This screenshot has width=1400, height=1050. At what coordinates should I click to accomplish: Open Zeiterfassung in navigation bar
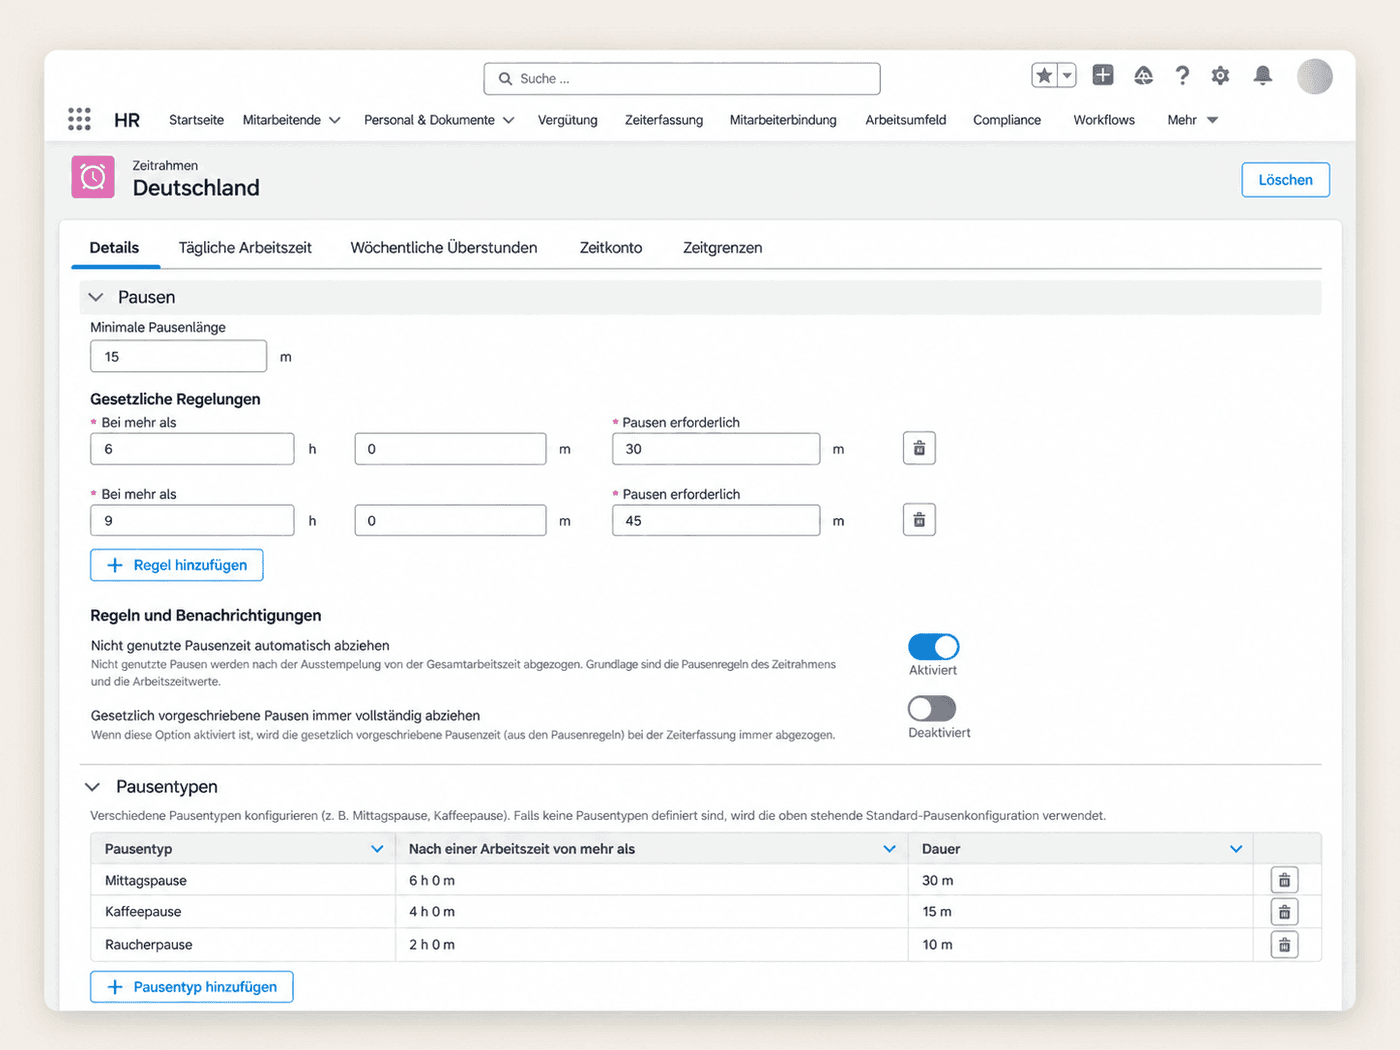[x=664, y=120]
